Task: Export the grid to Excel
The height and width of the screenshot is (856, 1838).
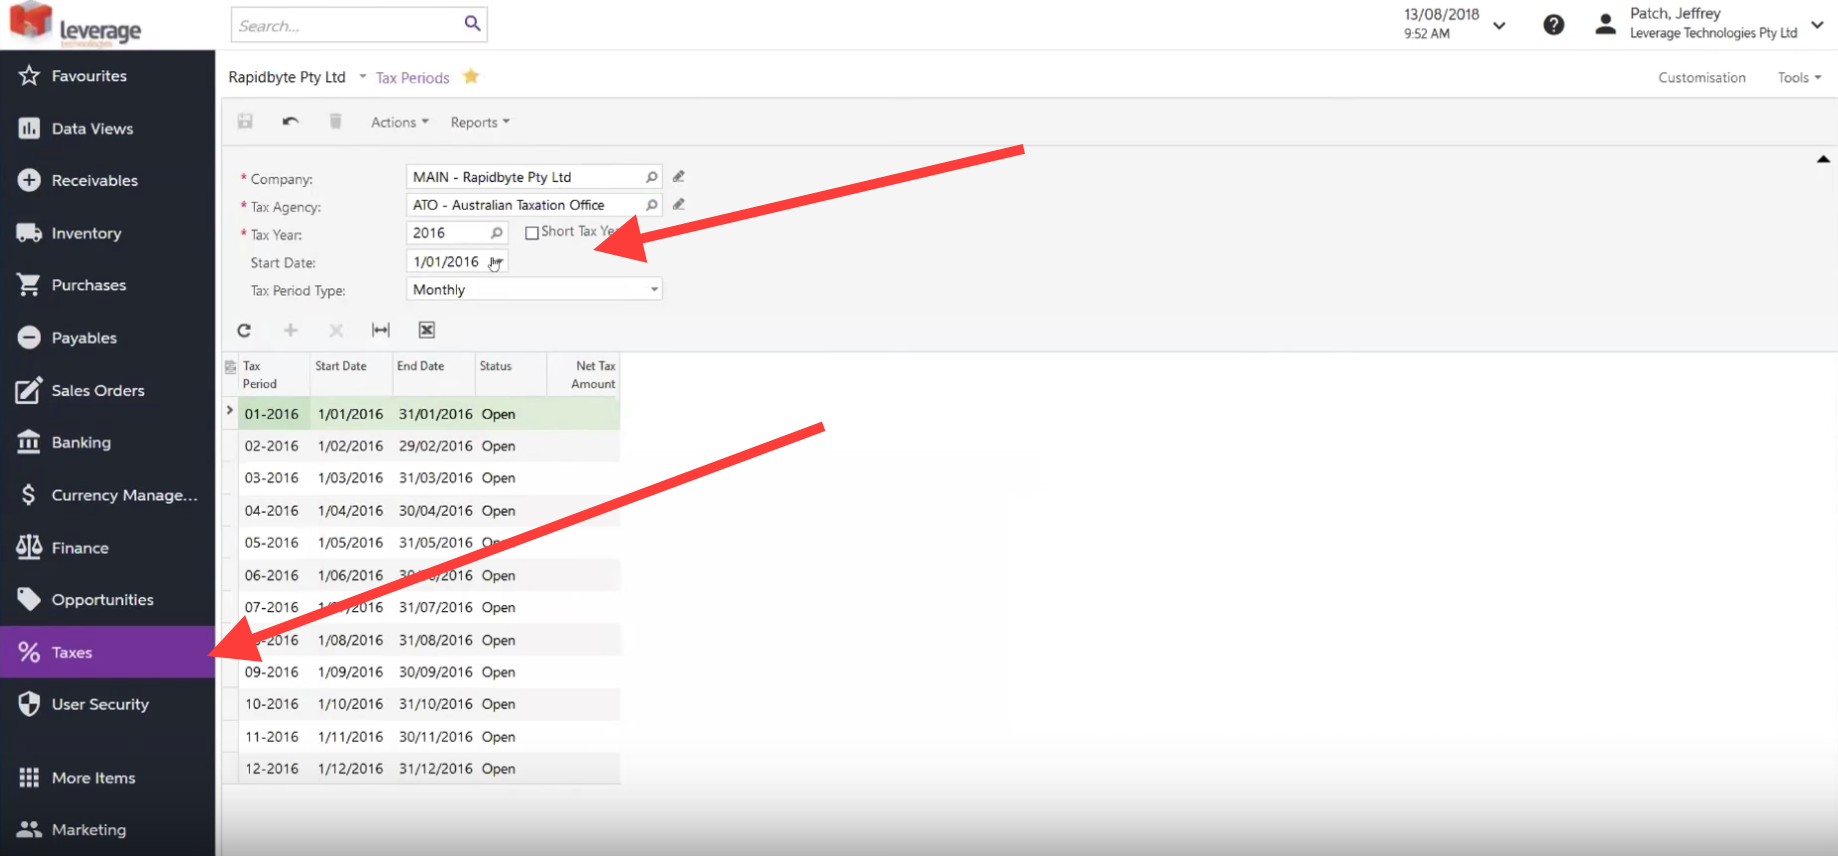Action: [x=427, y=330]
